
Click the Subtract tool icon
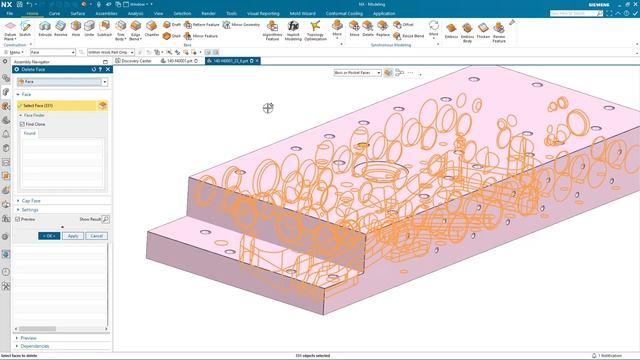(104, 29)
